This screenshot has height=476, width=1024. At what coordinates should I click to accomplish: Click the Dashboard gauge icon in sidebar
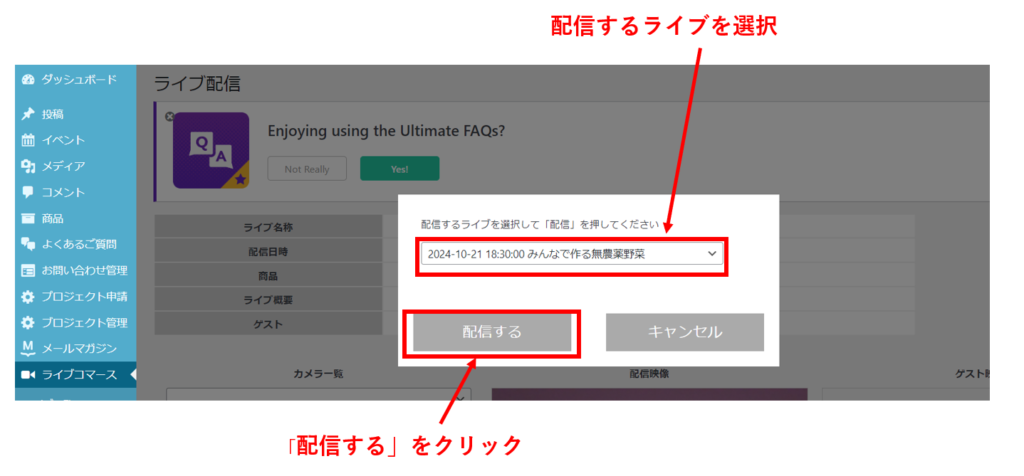click(x=28, y=80)
